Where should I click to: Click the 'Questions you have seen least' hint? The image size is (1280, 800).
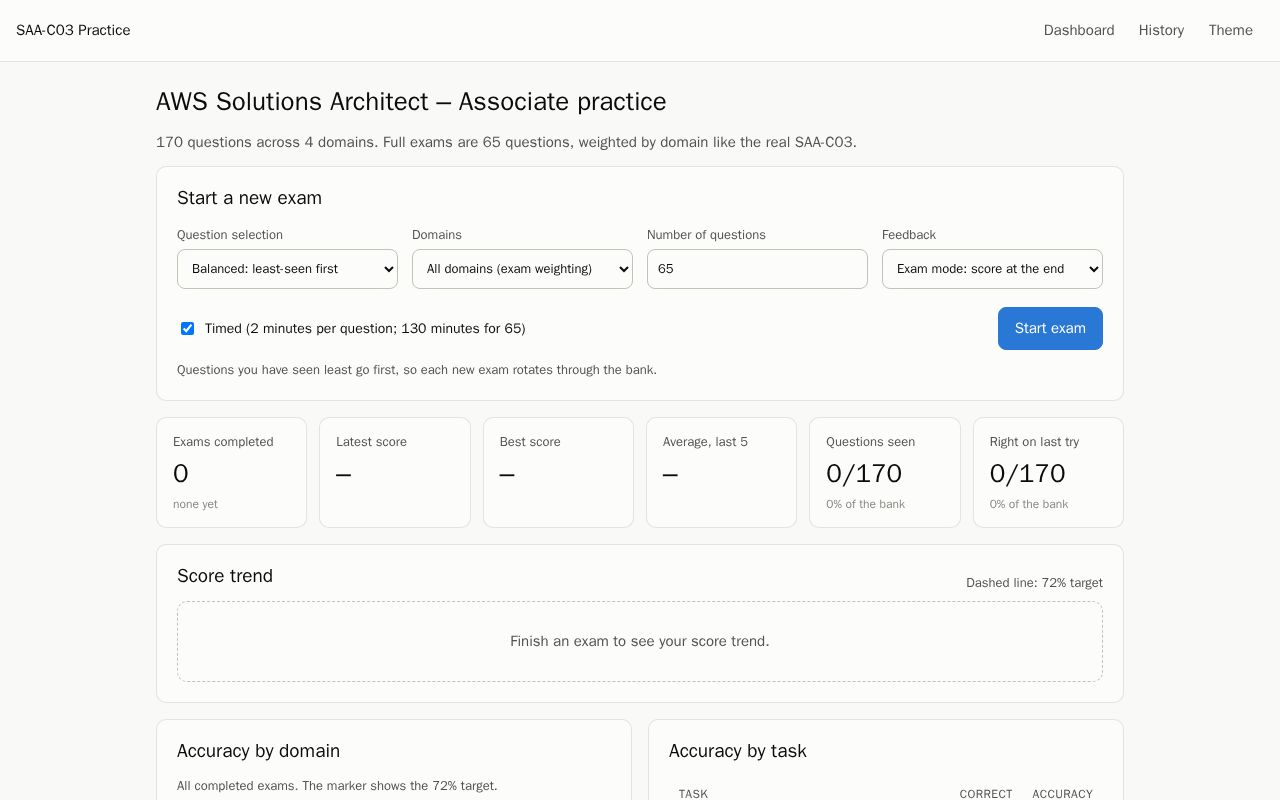417,370
